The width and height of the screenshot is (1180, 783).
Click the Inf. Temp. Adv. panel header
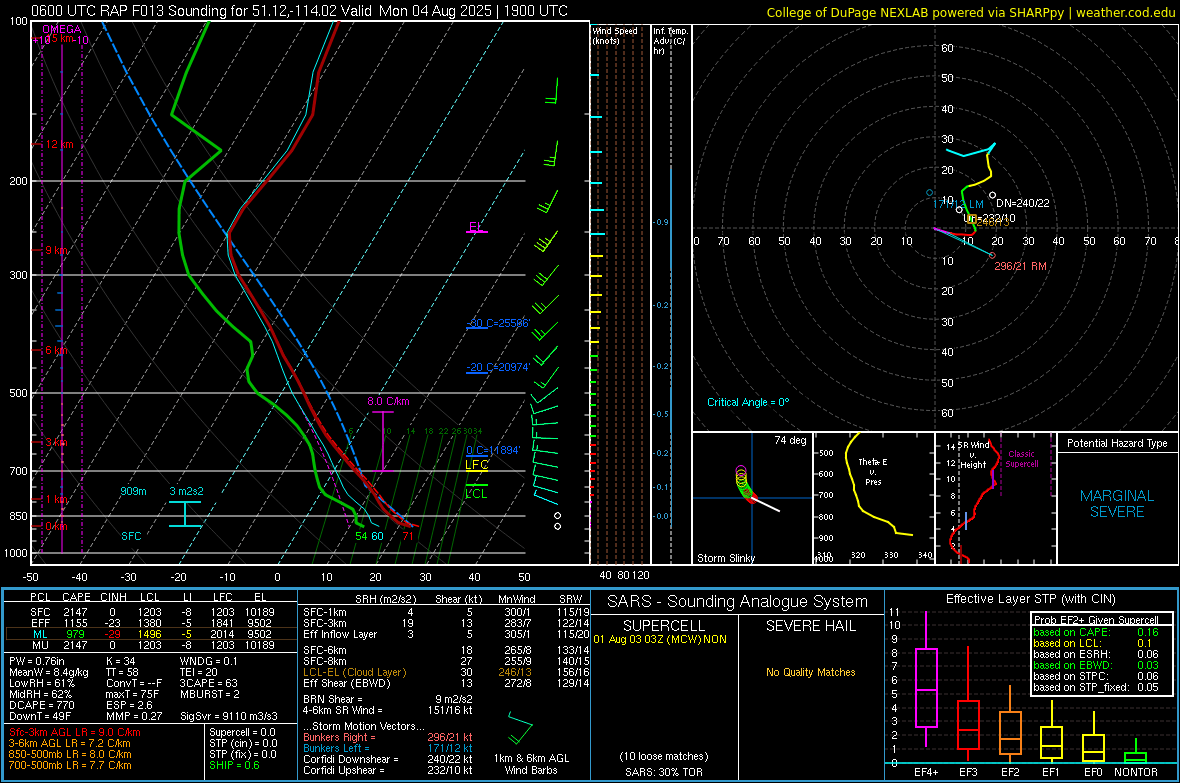coord(670,41)
